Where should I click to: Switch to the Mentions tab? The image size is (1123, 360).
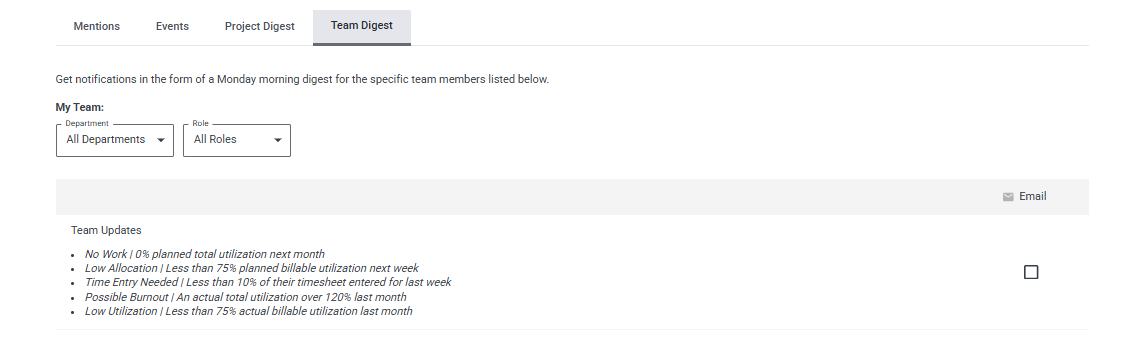coord(97,26)
